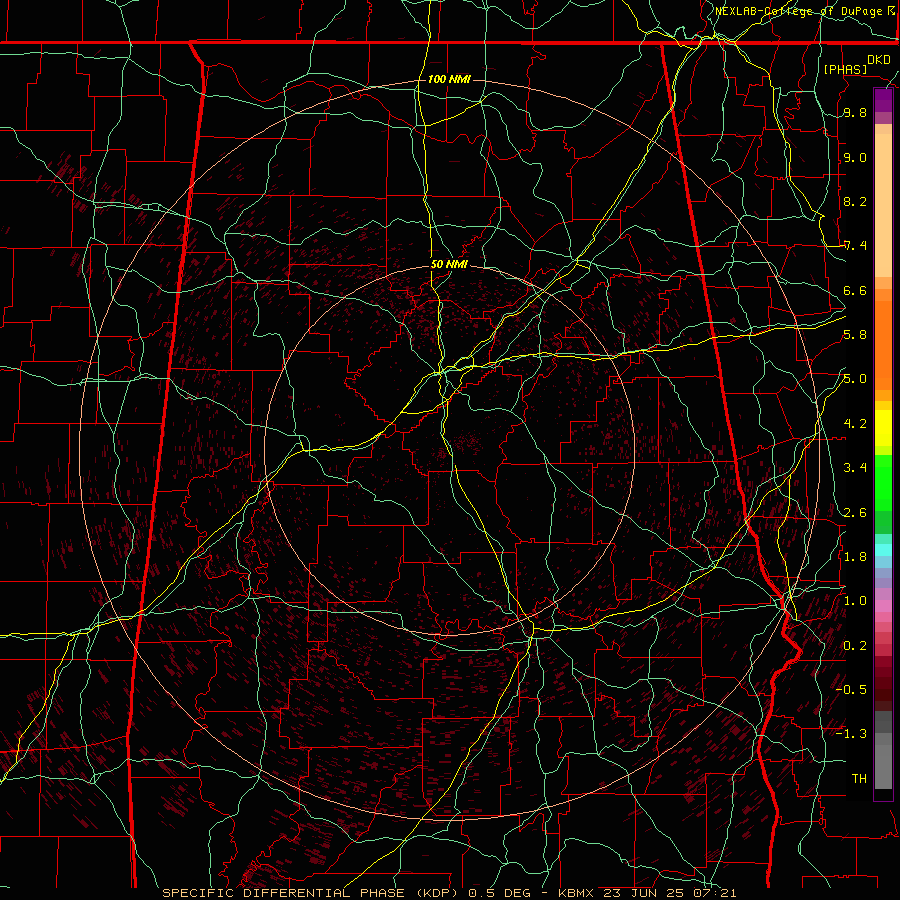
Task: Click the -1.3 value on the color scale
Action: tap(851, 734)
